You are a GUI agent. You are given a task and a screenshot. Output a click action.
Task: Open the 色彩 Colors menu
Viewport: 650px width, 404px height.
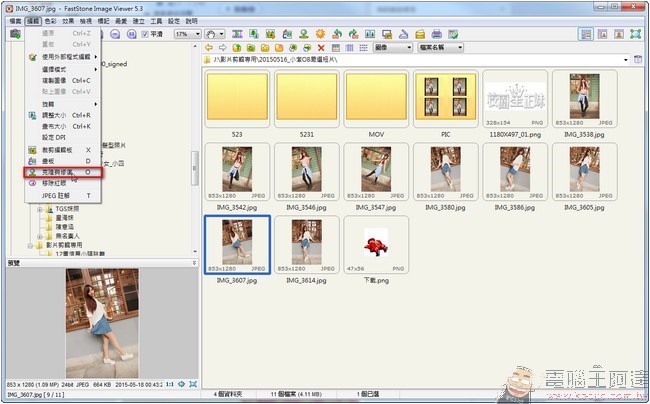click(50, 21)
